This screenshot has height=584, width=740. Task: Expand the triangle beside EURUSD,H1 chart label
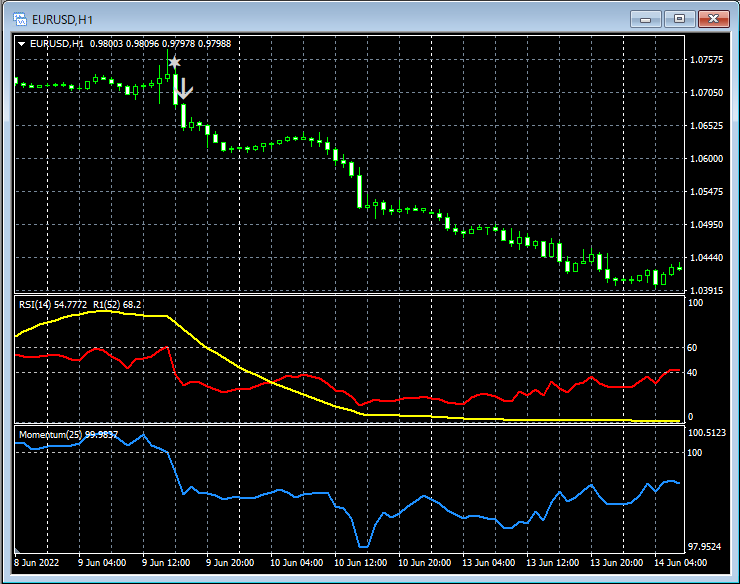click(22, 43)
